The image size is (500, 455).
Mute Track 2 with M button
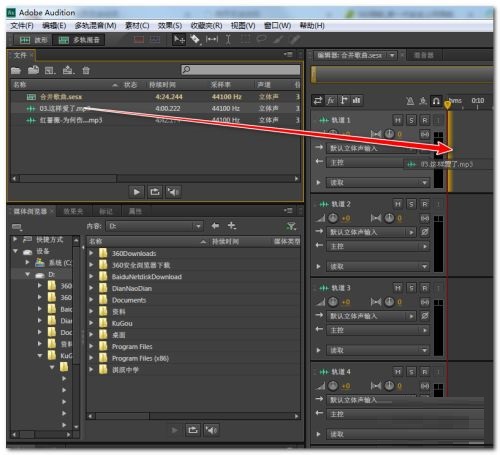coord(398,204)
